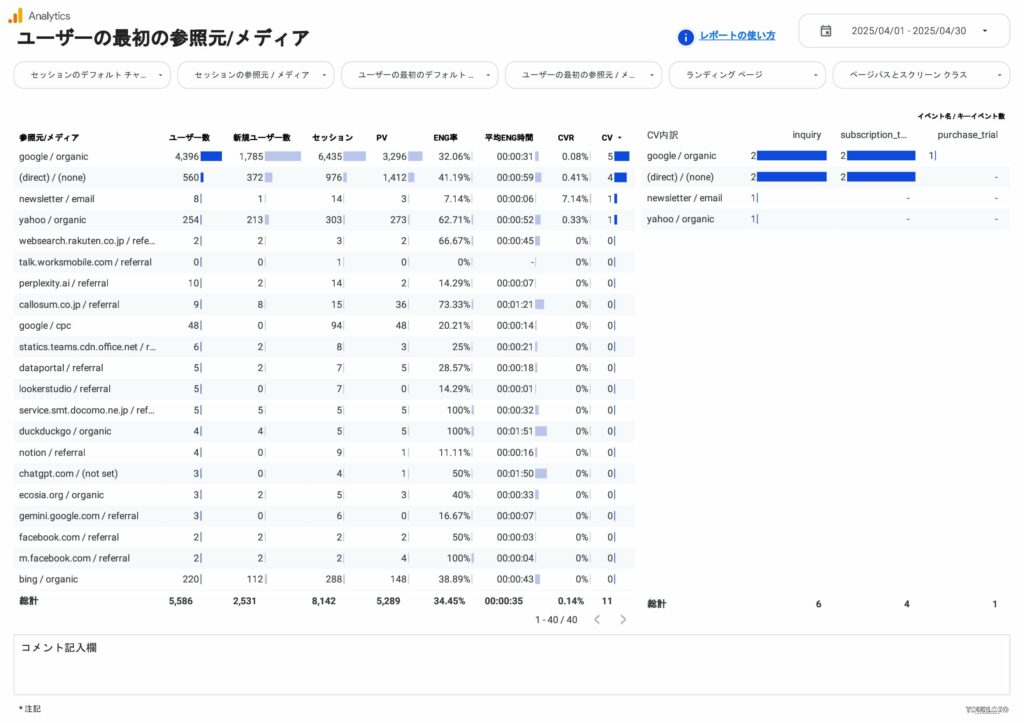The image size is (1024, 723).
Task: Open the レポートの使い方 link
Action: pos(737,35)
